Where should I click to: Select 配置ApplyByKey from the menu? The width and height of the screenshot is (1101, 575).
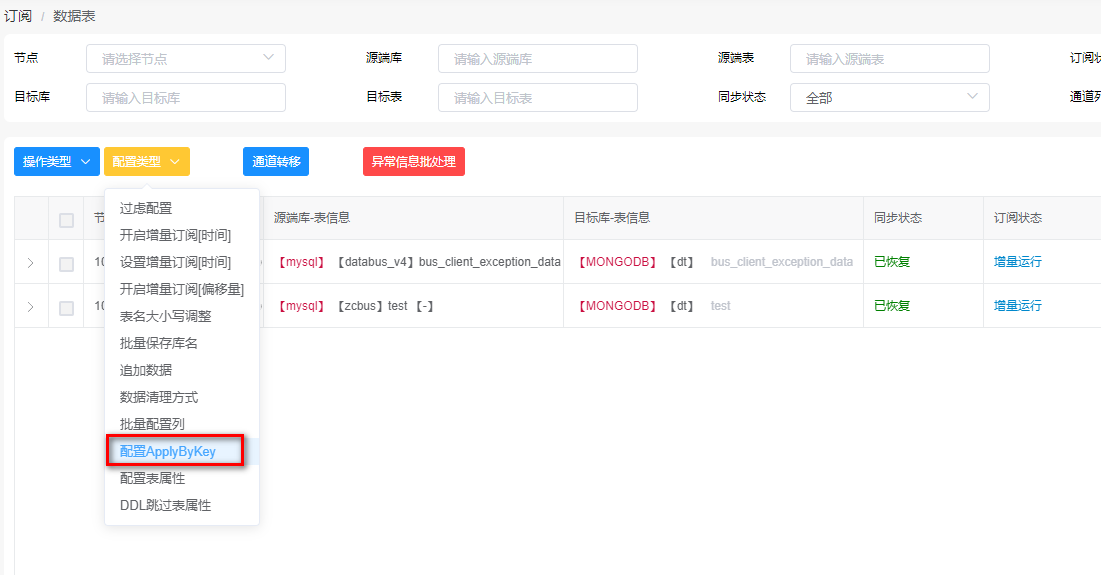click(x=168, y=452)
